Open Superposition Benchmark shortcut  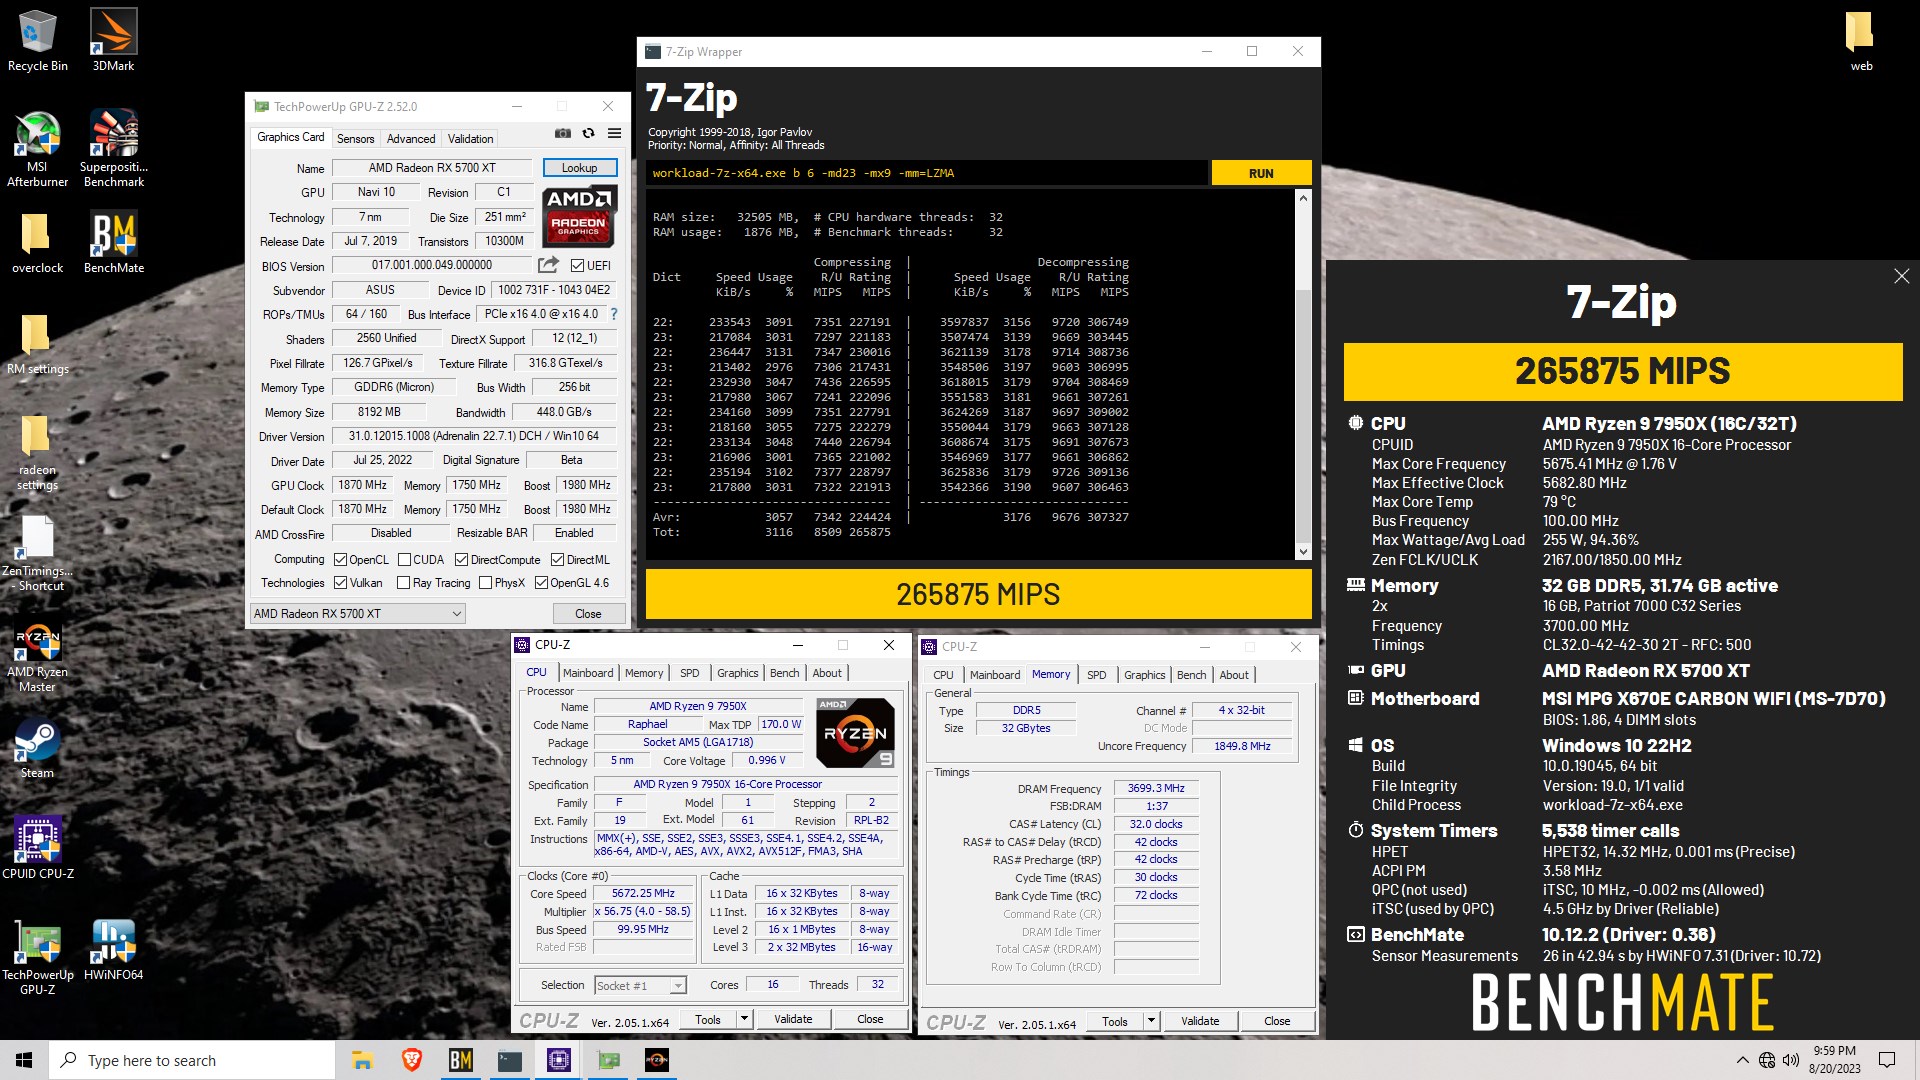tap(113, 148)
